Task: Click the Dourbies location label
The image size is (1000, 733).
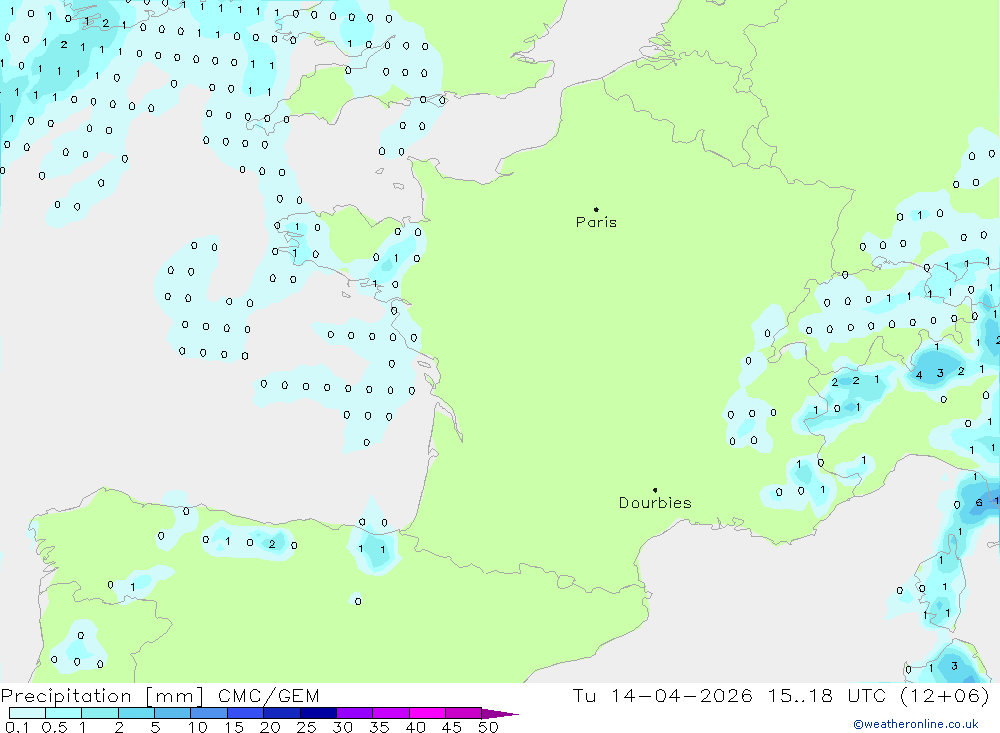Action: (x=655, y=503)
